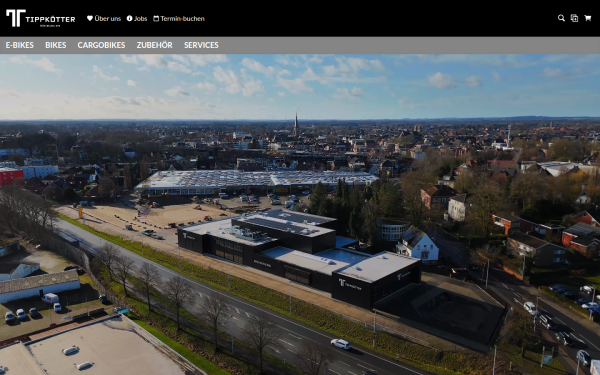
Task: Open the product comparison icon
Action: click(574, 18)
